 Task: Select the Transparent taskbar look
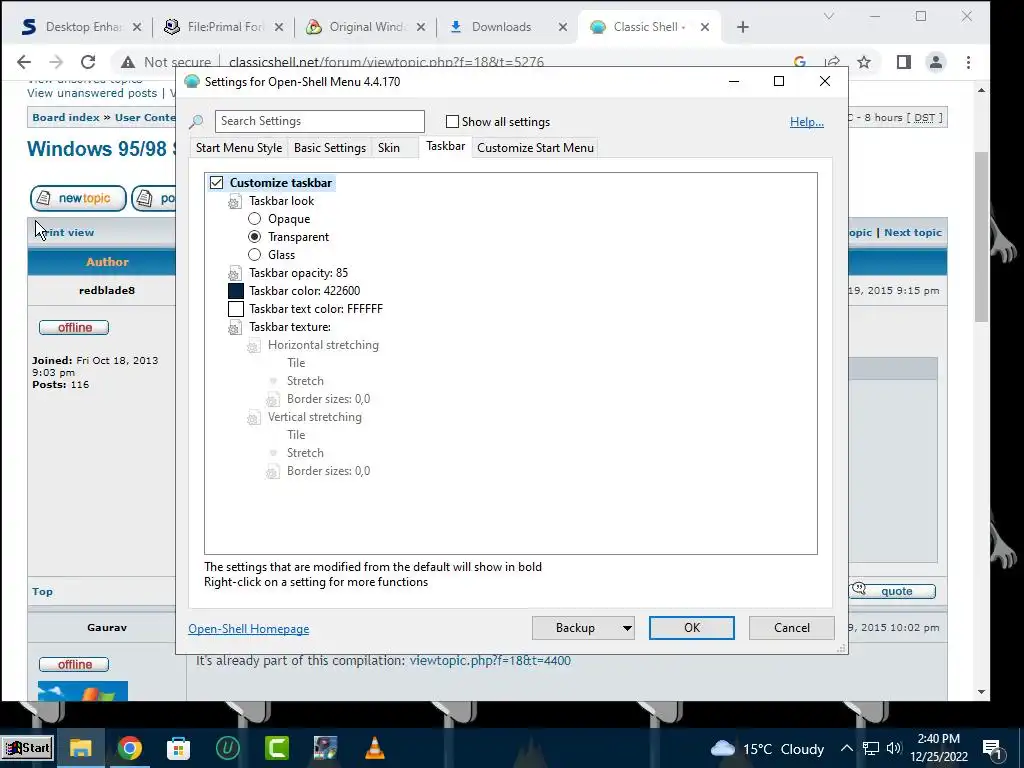255,236
